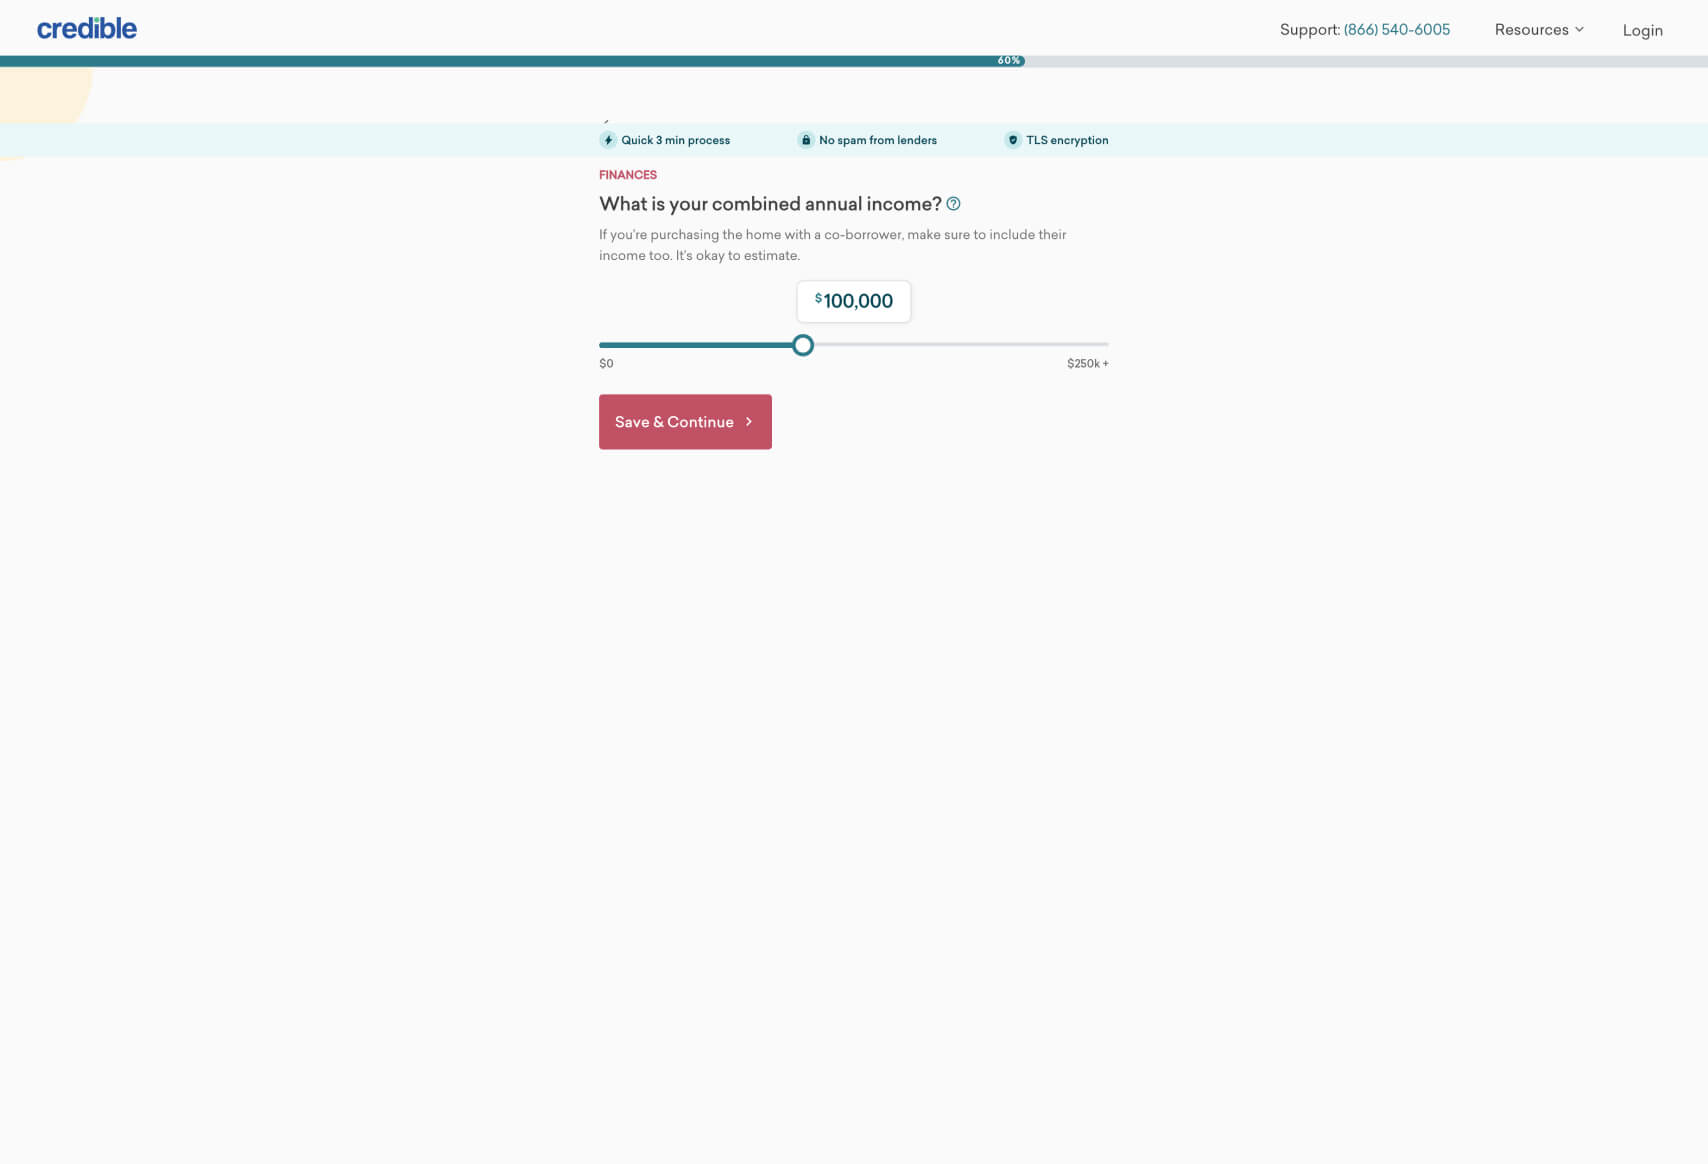The image size is (1708, 1164).
Task: Click the Credible logo
Action: 87,29
